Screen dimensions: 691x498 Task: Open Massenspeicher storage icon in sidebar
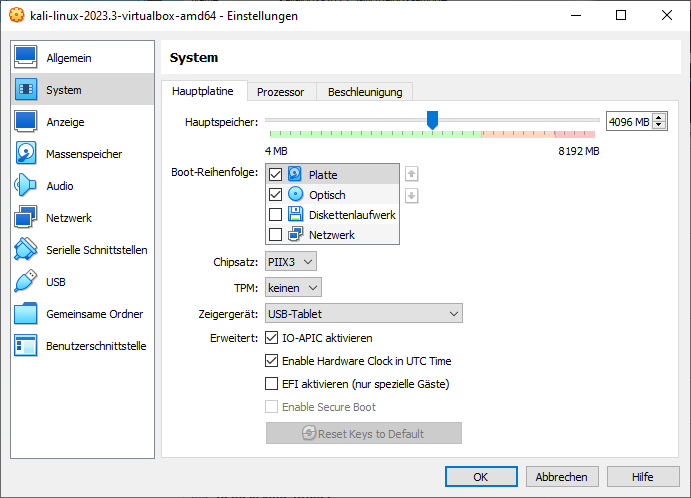[26, 154]
